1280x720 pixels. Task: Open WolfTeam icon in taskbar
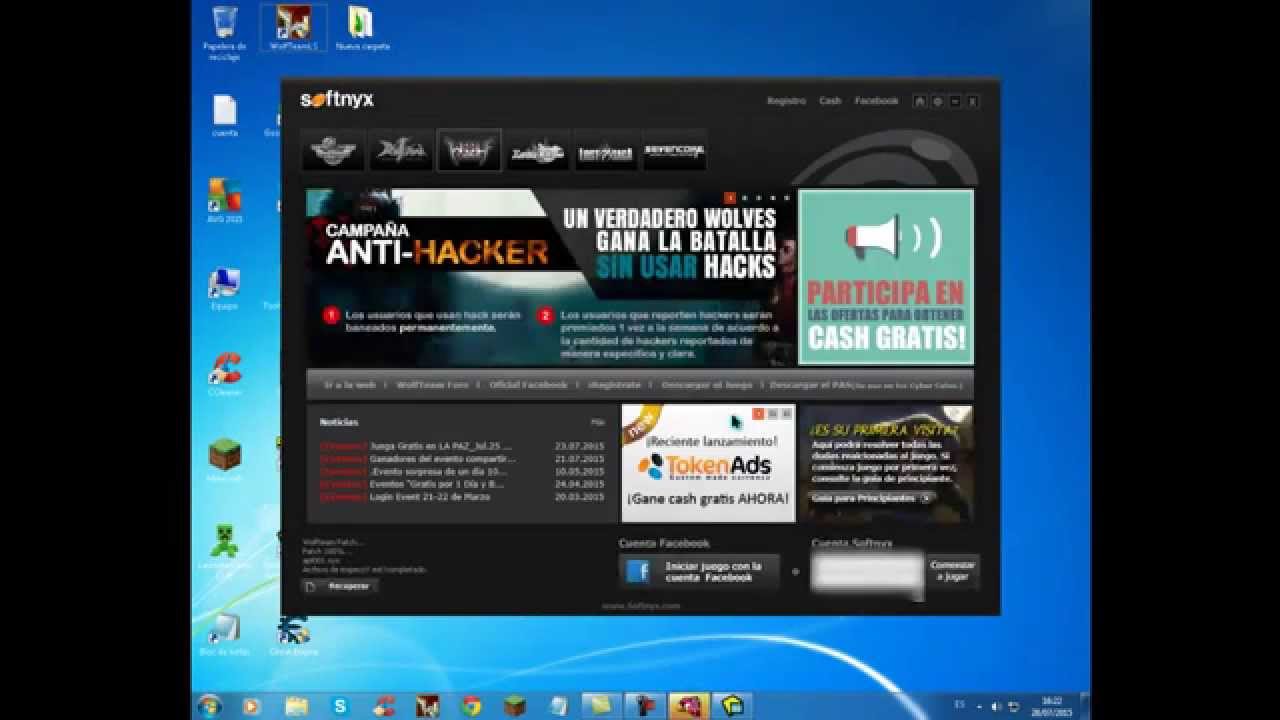(x=427, y=706)
